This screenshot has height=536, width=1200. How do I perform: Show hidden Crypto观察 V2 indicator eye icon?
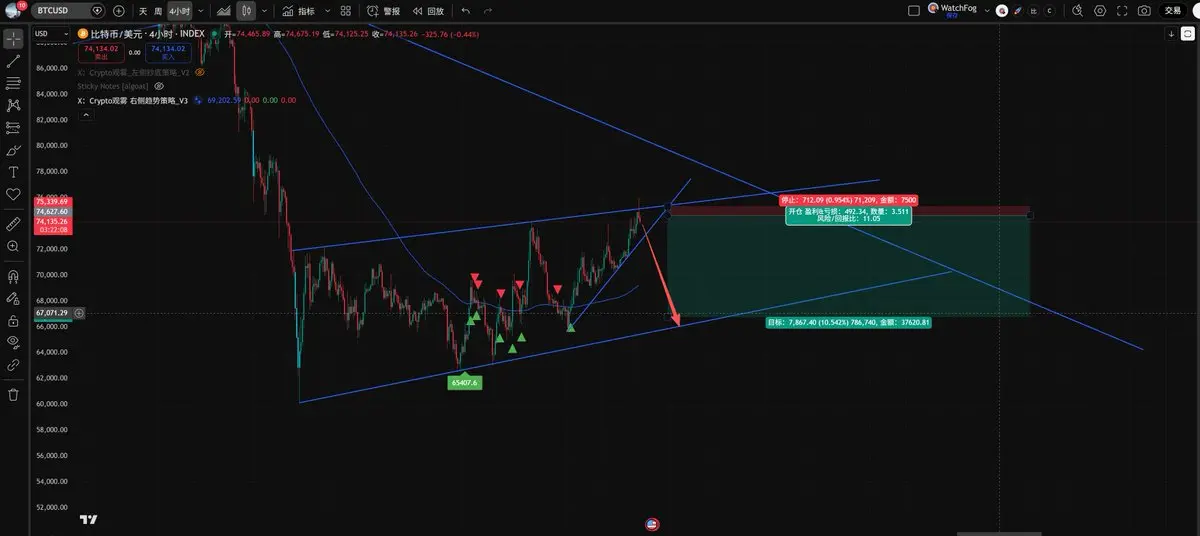point(199,73)
